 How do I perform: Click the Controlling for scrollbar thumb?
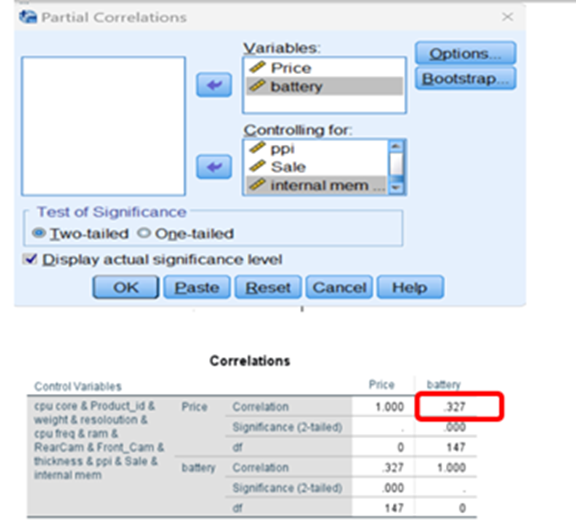396,164
